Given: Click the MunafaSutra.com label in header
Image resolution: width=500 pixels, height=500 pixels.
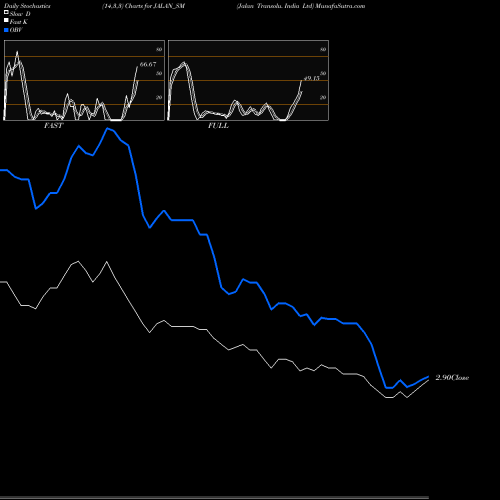Looking at the screenshot, I should point(340,6).
